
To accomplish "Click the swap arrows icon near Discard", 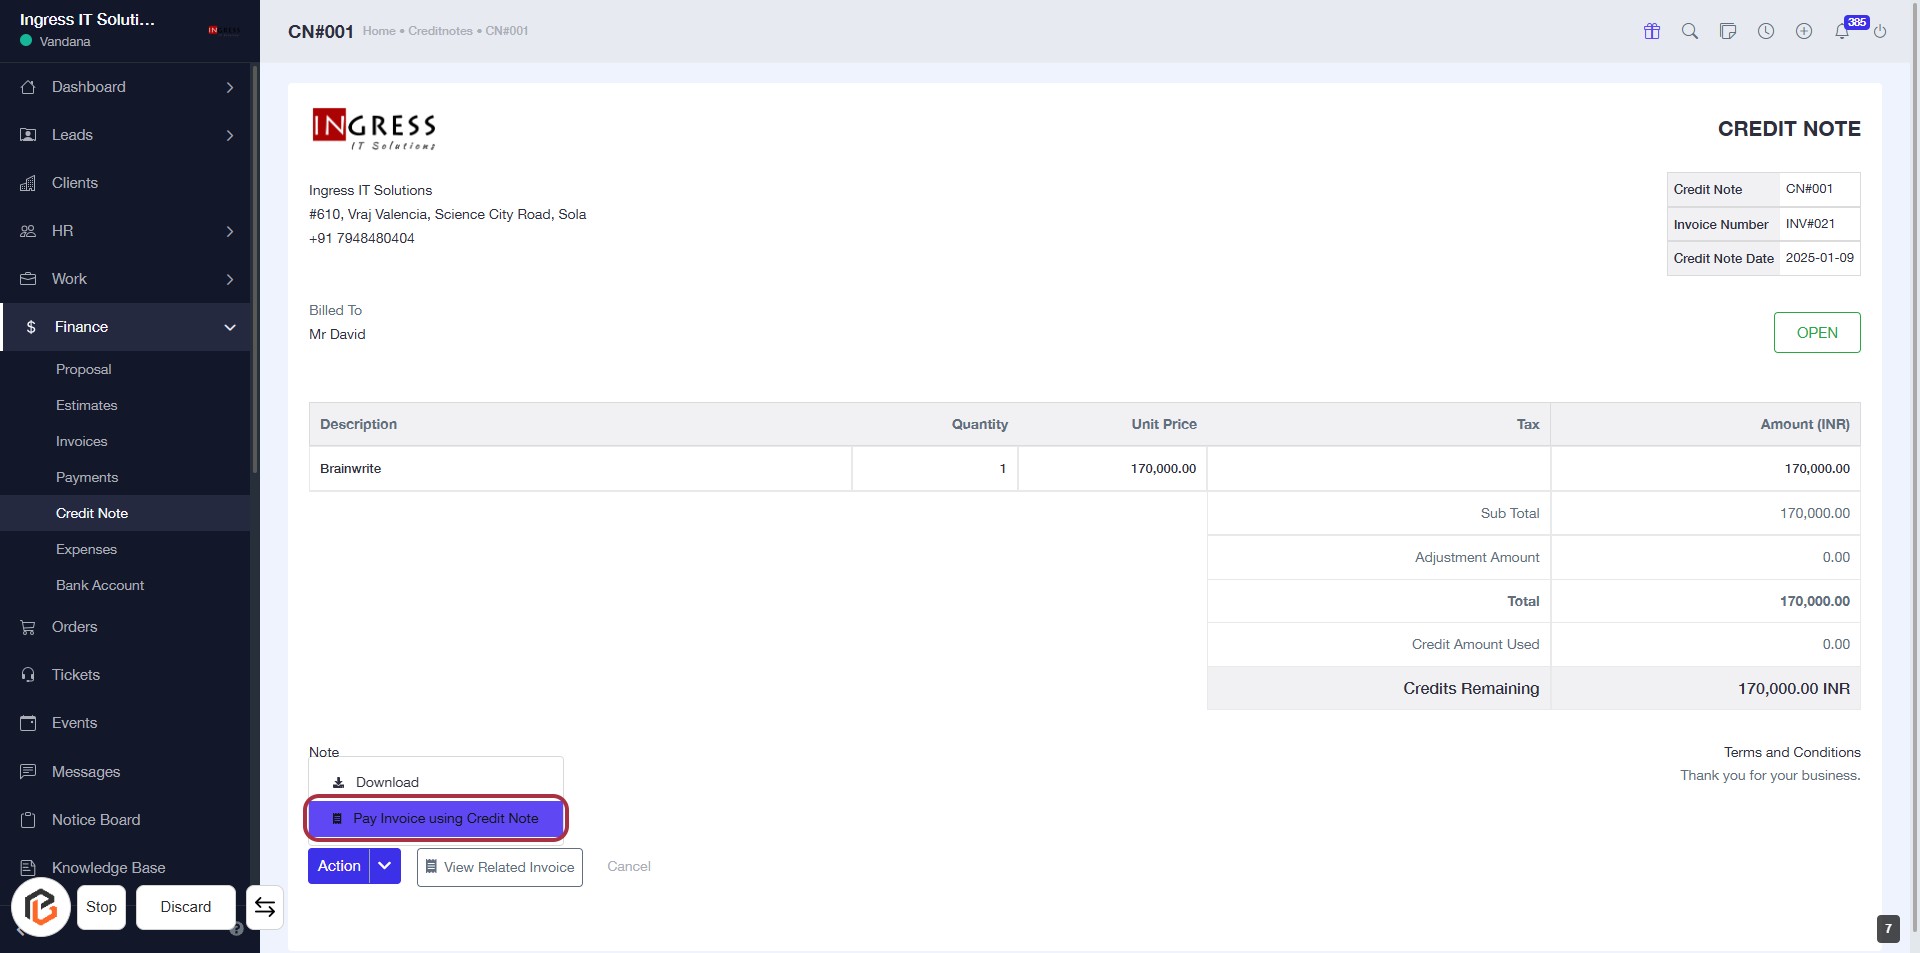I will click(265, 907).
